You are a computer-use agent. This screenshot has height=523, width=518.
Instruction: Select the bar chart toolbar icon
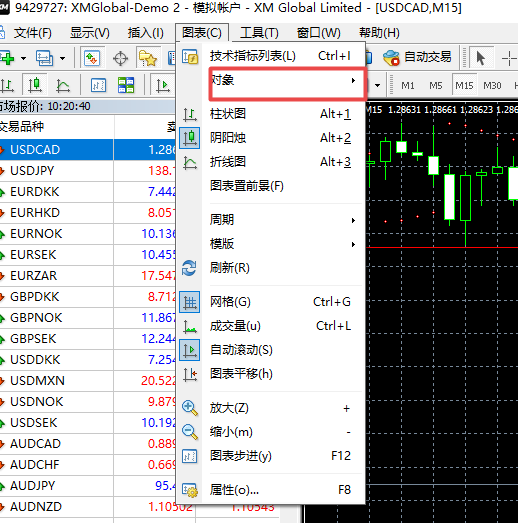(7, 85)
